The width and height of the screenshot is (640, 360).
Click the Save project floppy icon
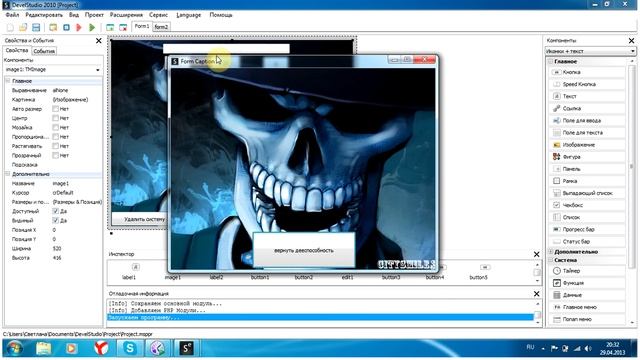pos(36,27)
